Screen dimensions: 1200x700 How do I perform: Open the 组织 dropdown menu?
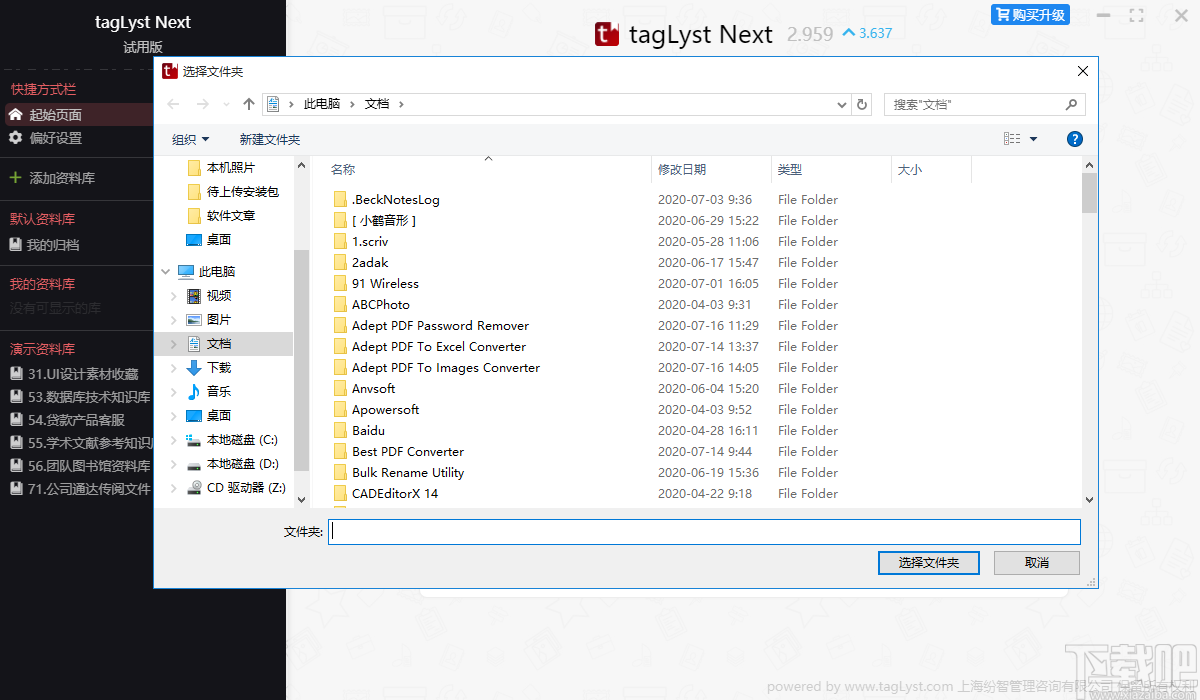click(188, 139)
